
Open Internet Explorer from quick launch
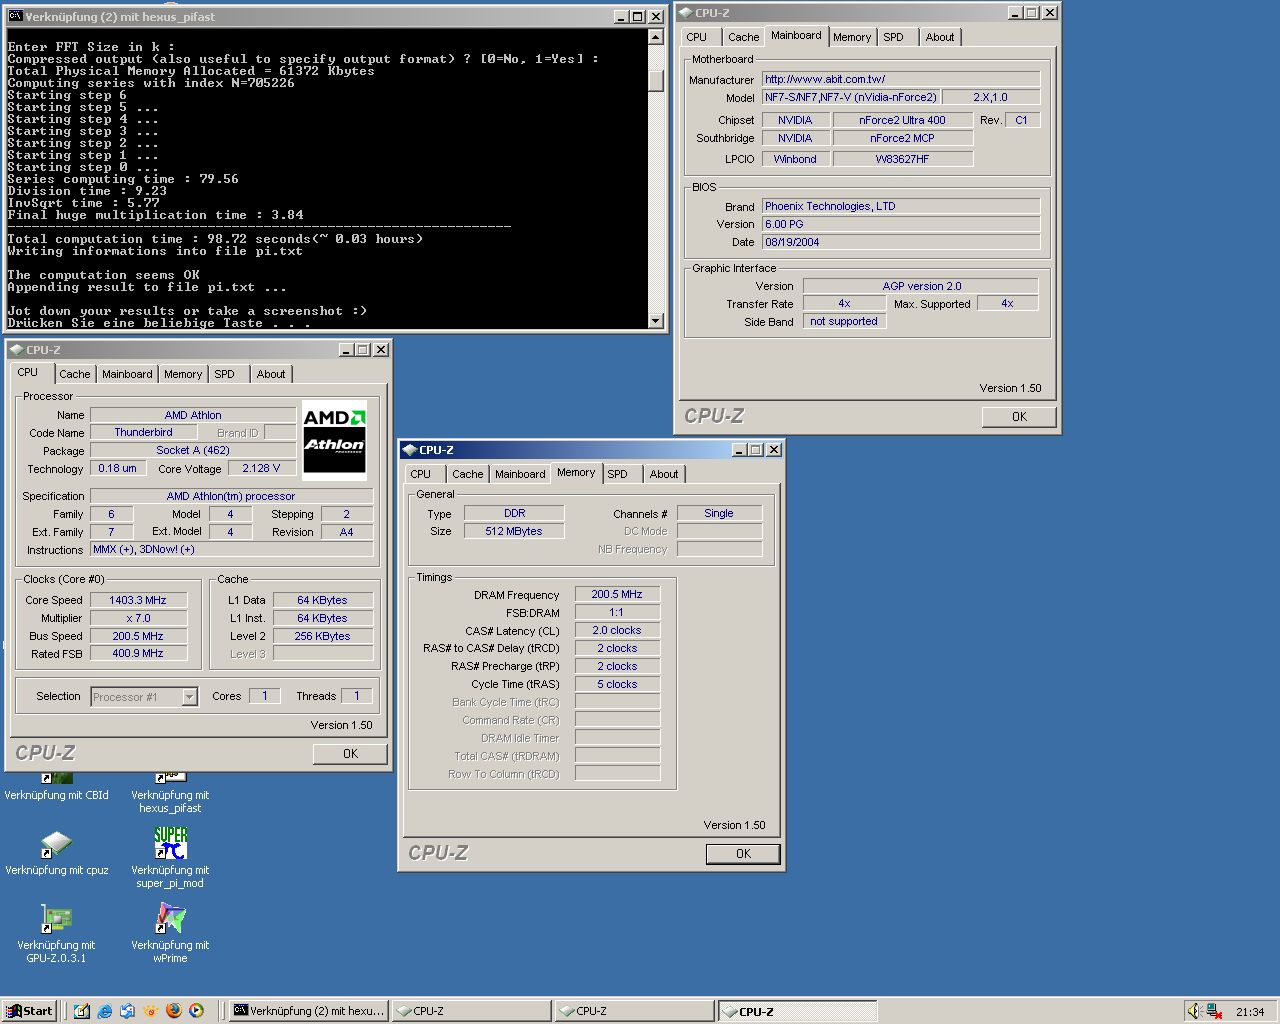[x=105, y=1011]
